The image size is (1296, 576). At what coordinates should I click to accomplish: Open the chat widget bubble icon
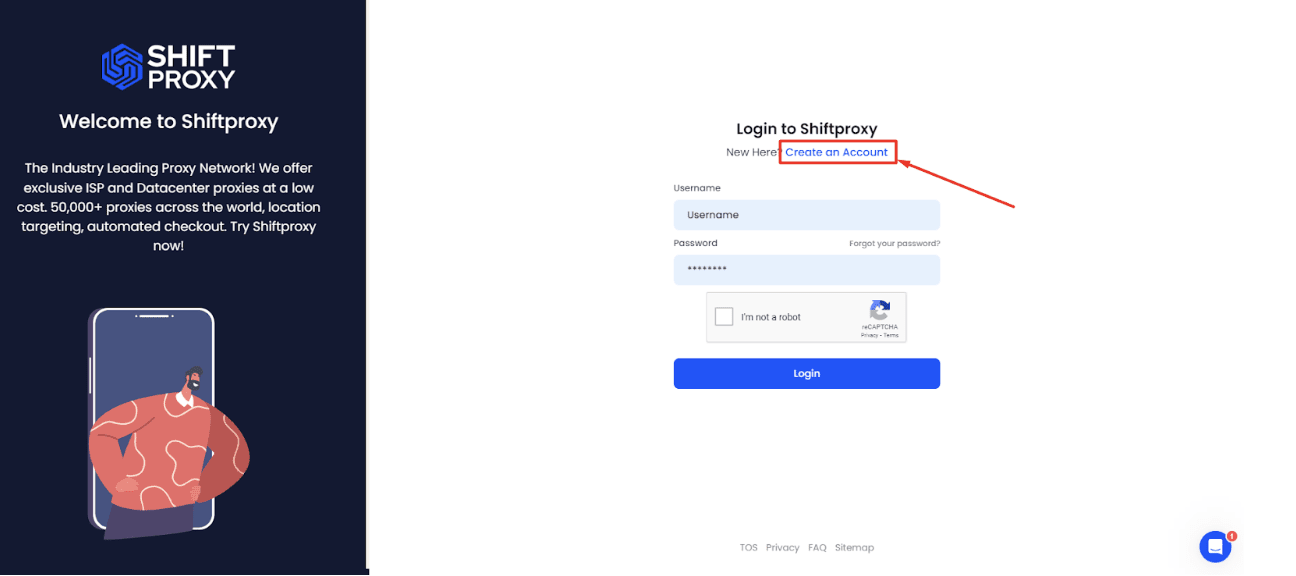point(1215,547)
